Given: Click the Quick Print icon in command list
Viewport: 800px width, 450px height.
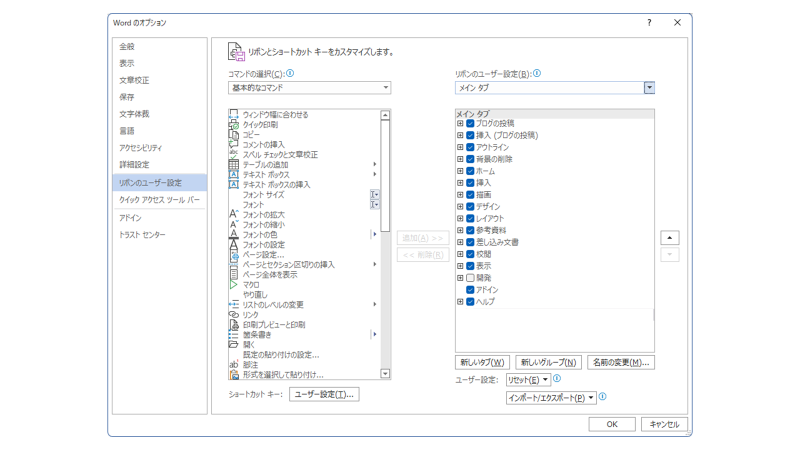Looking at the screenshot, I should [234, 124].
